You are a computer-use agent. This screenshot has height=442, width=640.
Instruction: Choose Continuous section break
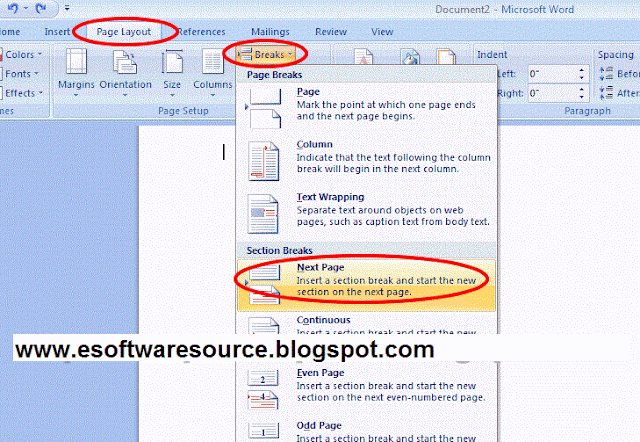[x=367, y=324]
